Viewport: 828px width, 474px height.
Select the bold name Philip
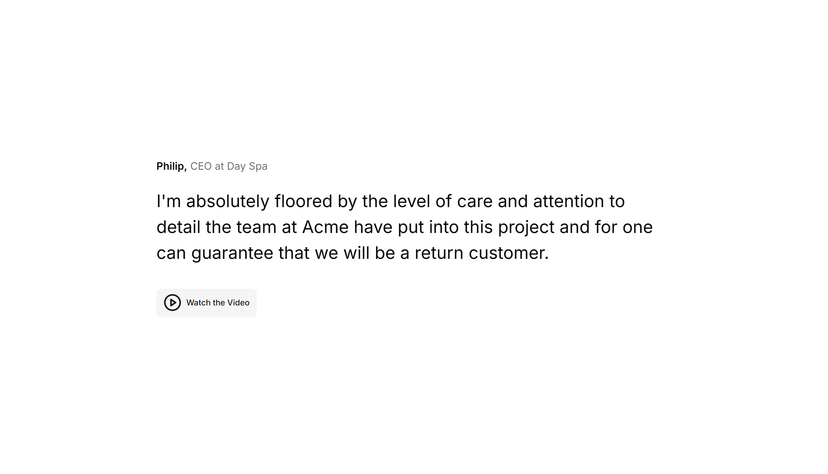point(172,166)
